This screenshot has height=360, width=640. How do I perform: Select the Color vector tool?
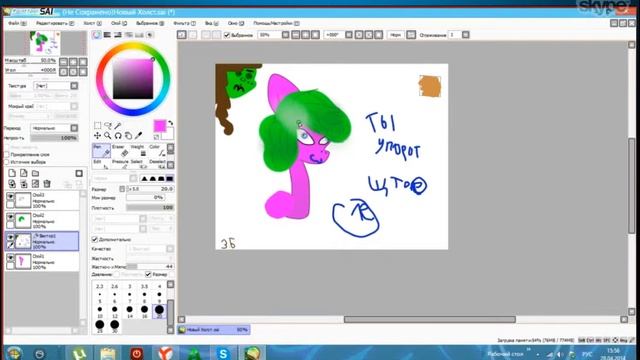pyautogui.click(x=157, y=150)
